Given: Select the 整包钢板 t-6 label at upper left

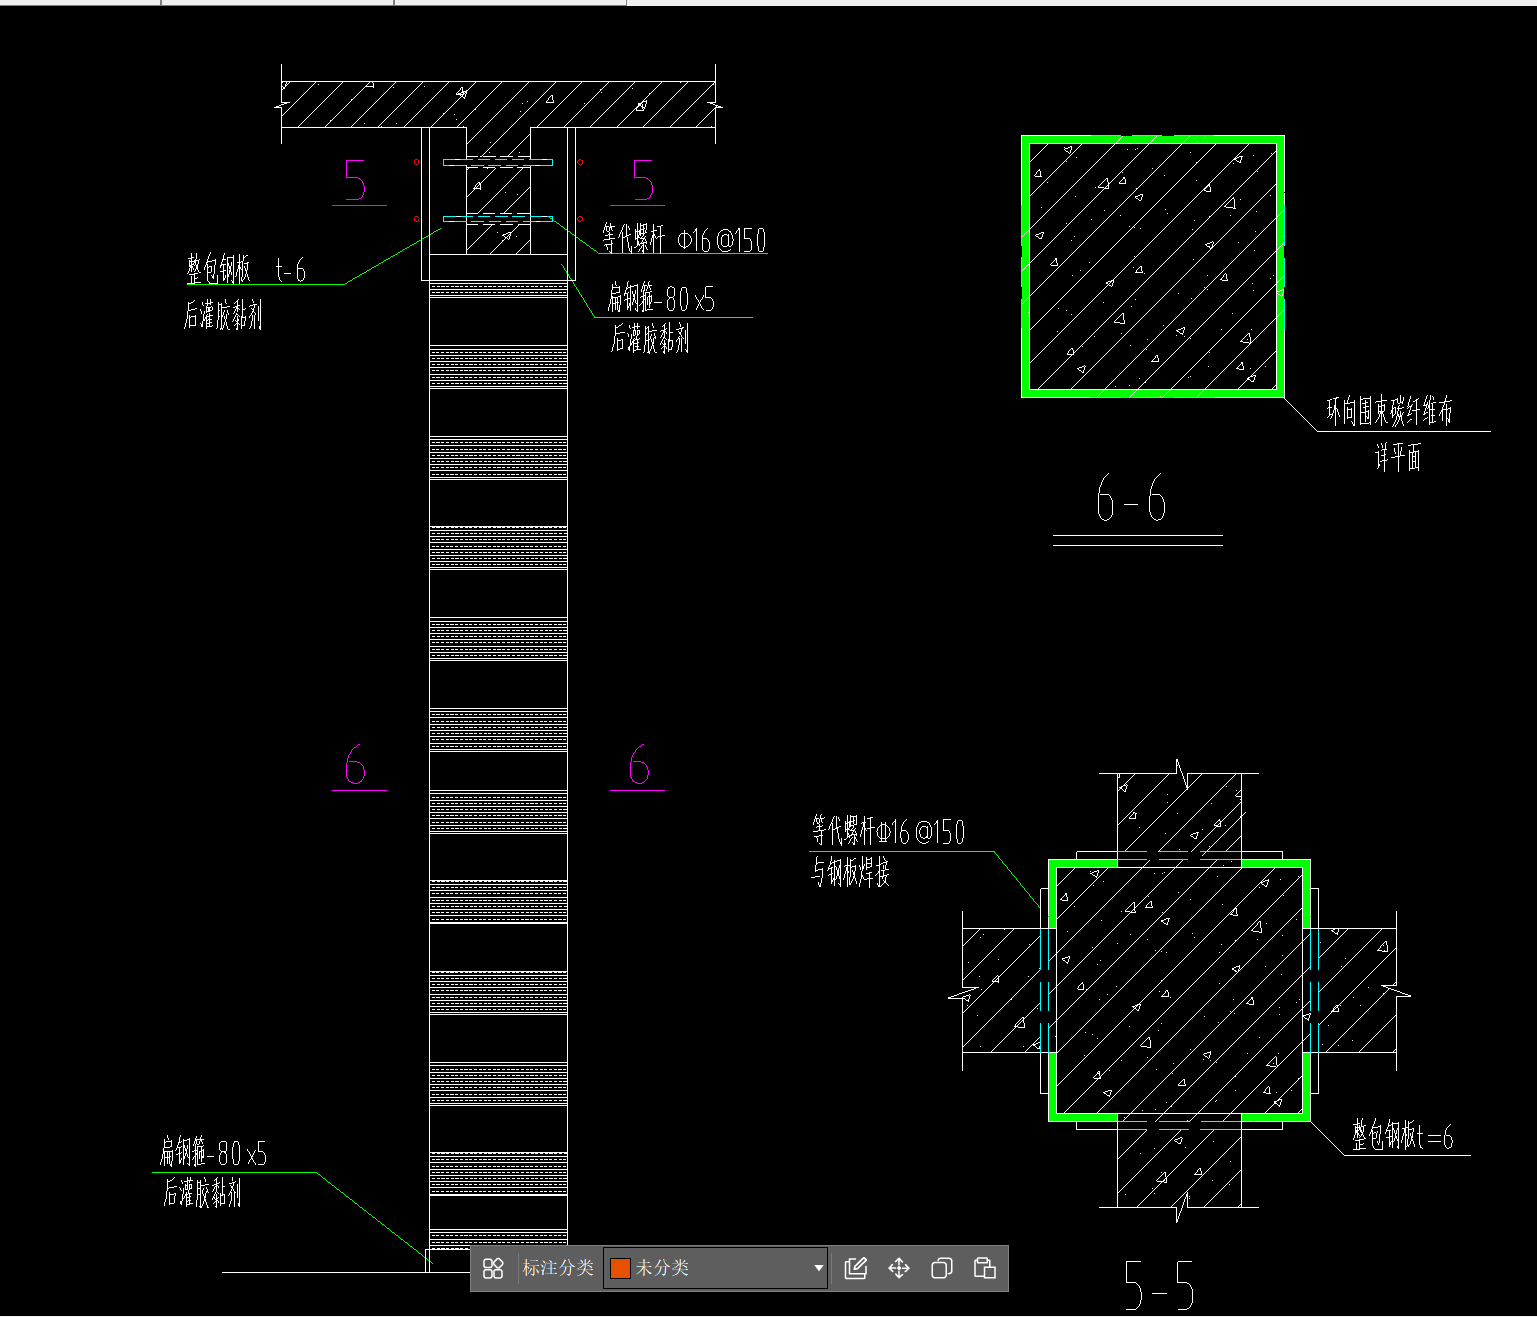Looking at the screenshot, I should coord(246,269).
